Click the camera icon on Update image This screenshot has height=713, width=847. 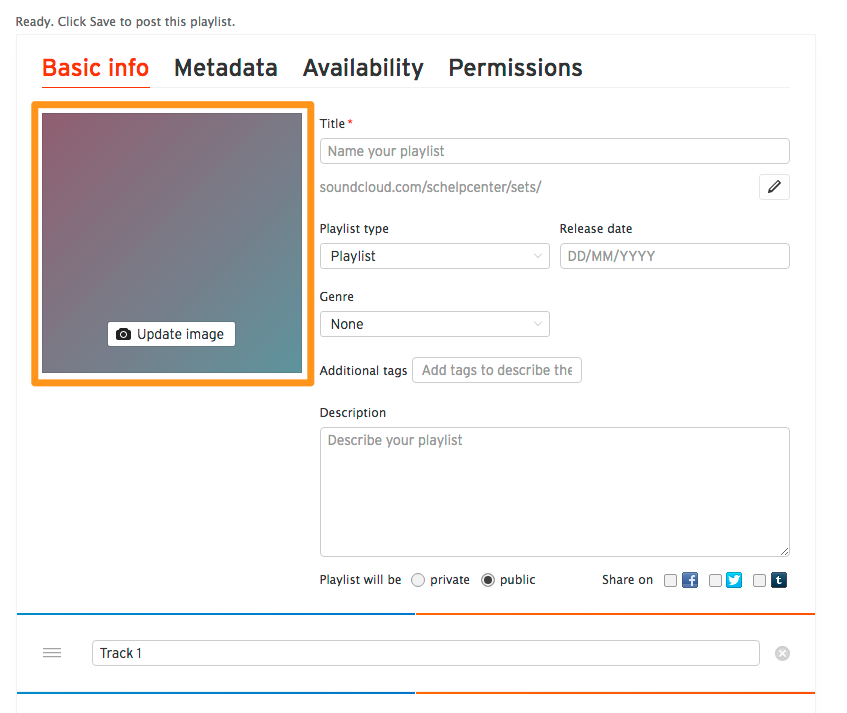[x=124, y=334]
